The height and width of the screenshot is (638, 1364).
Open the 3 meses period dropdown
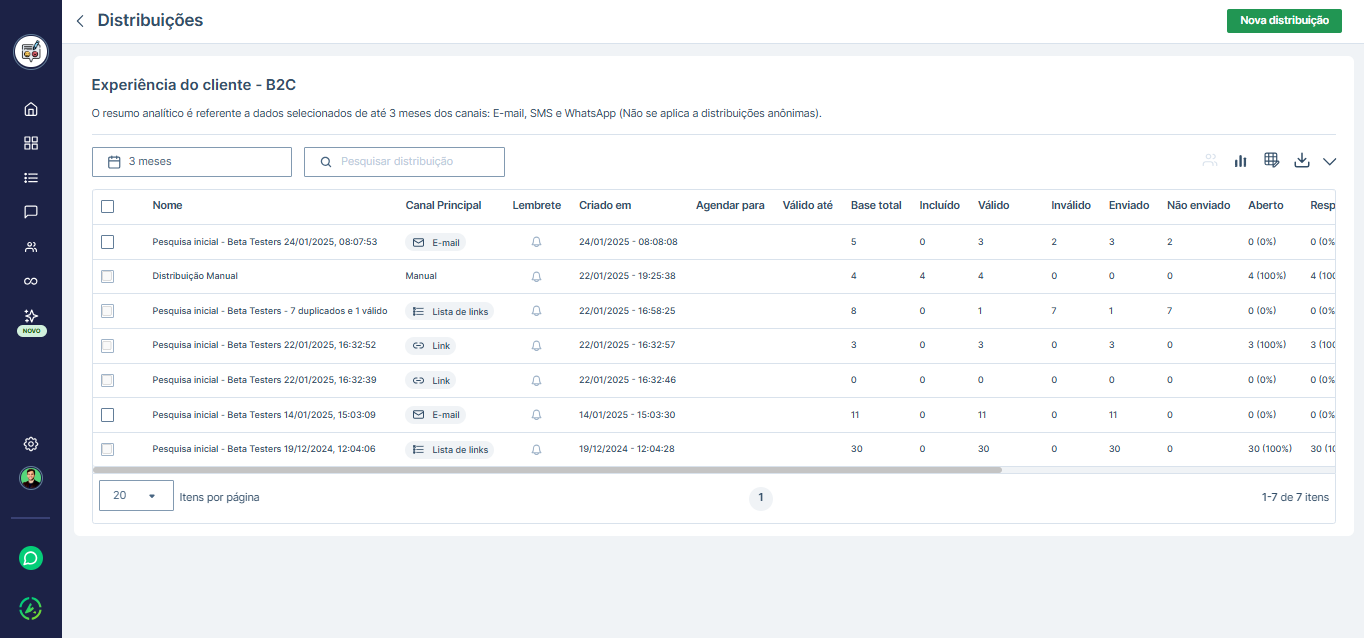click(x=192, y=162)
